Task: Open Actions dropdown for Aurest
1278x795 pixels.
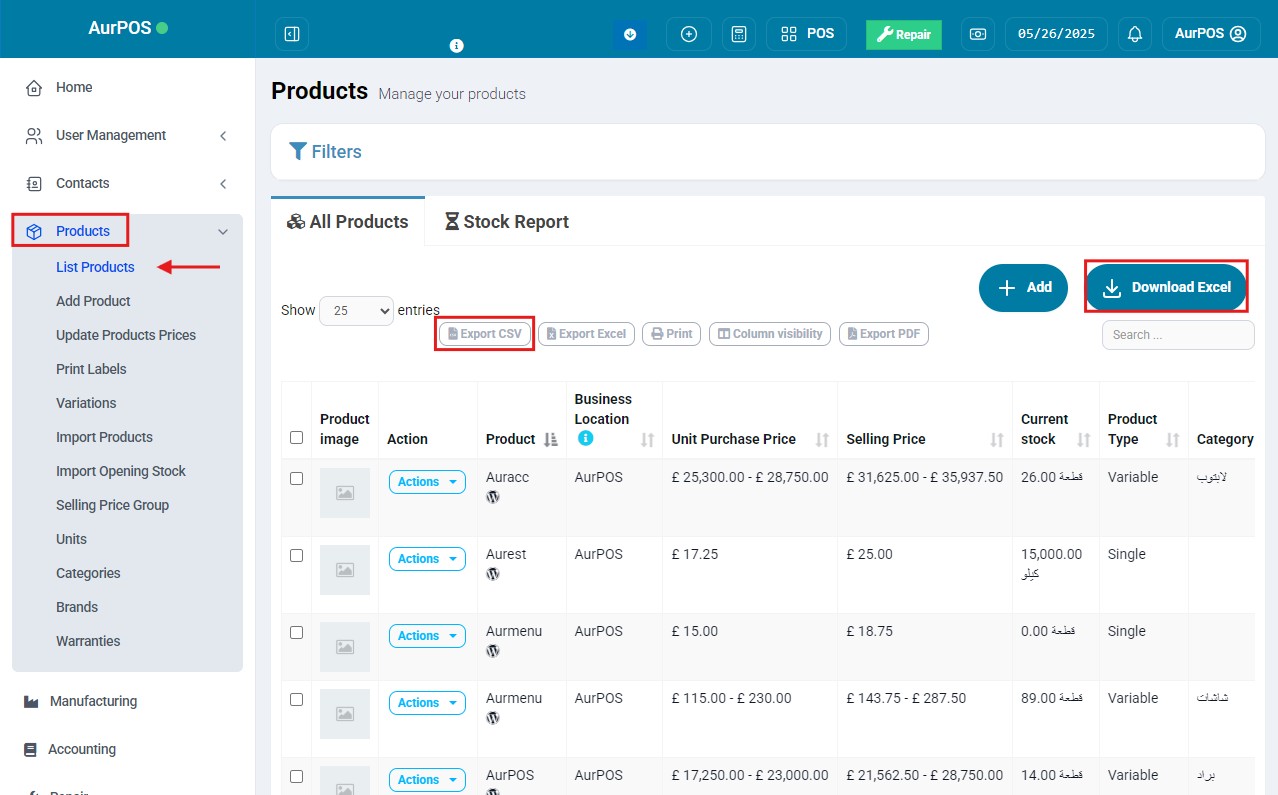Action: (427, 559)
